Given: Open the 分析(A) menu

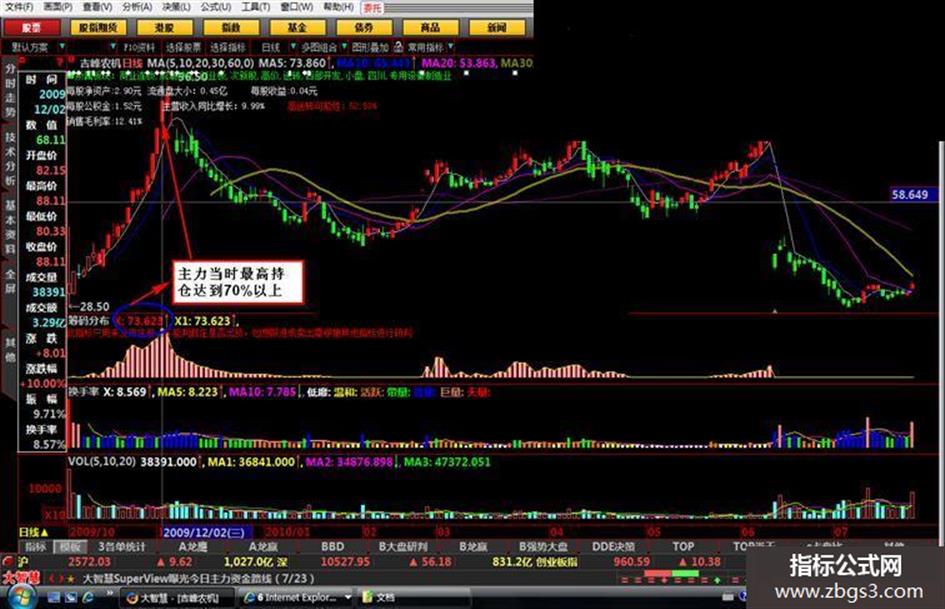Looking at the screenshot, I should [137, 7].
